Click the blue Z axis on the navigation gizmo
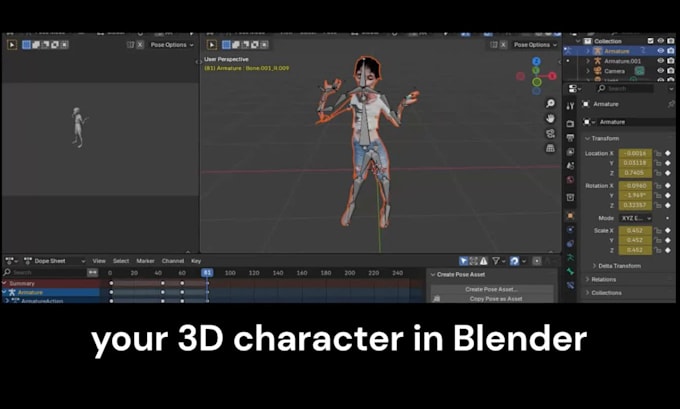Image resolution: width=680 pixels, height=409 pixels. (x=536, y=61)
